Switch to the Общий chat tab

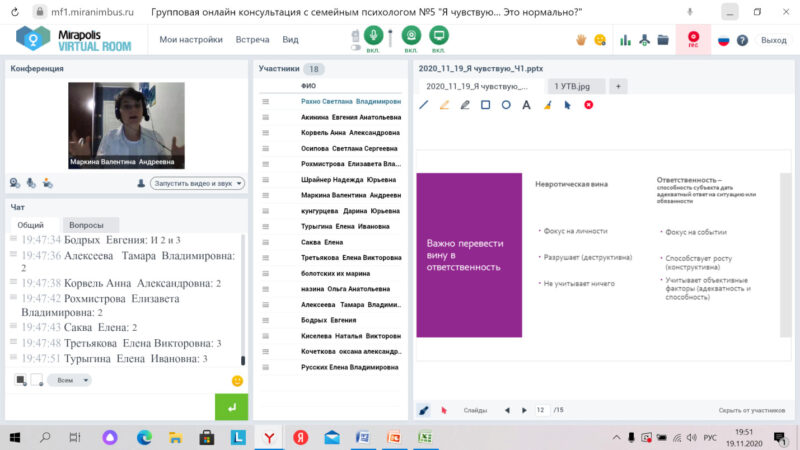31,225
